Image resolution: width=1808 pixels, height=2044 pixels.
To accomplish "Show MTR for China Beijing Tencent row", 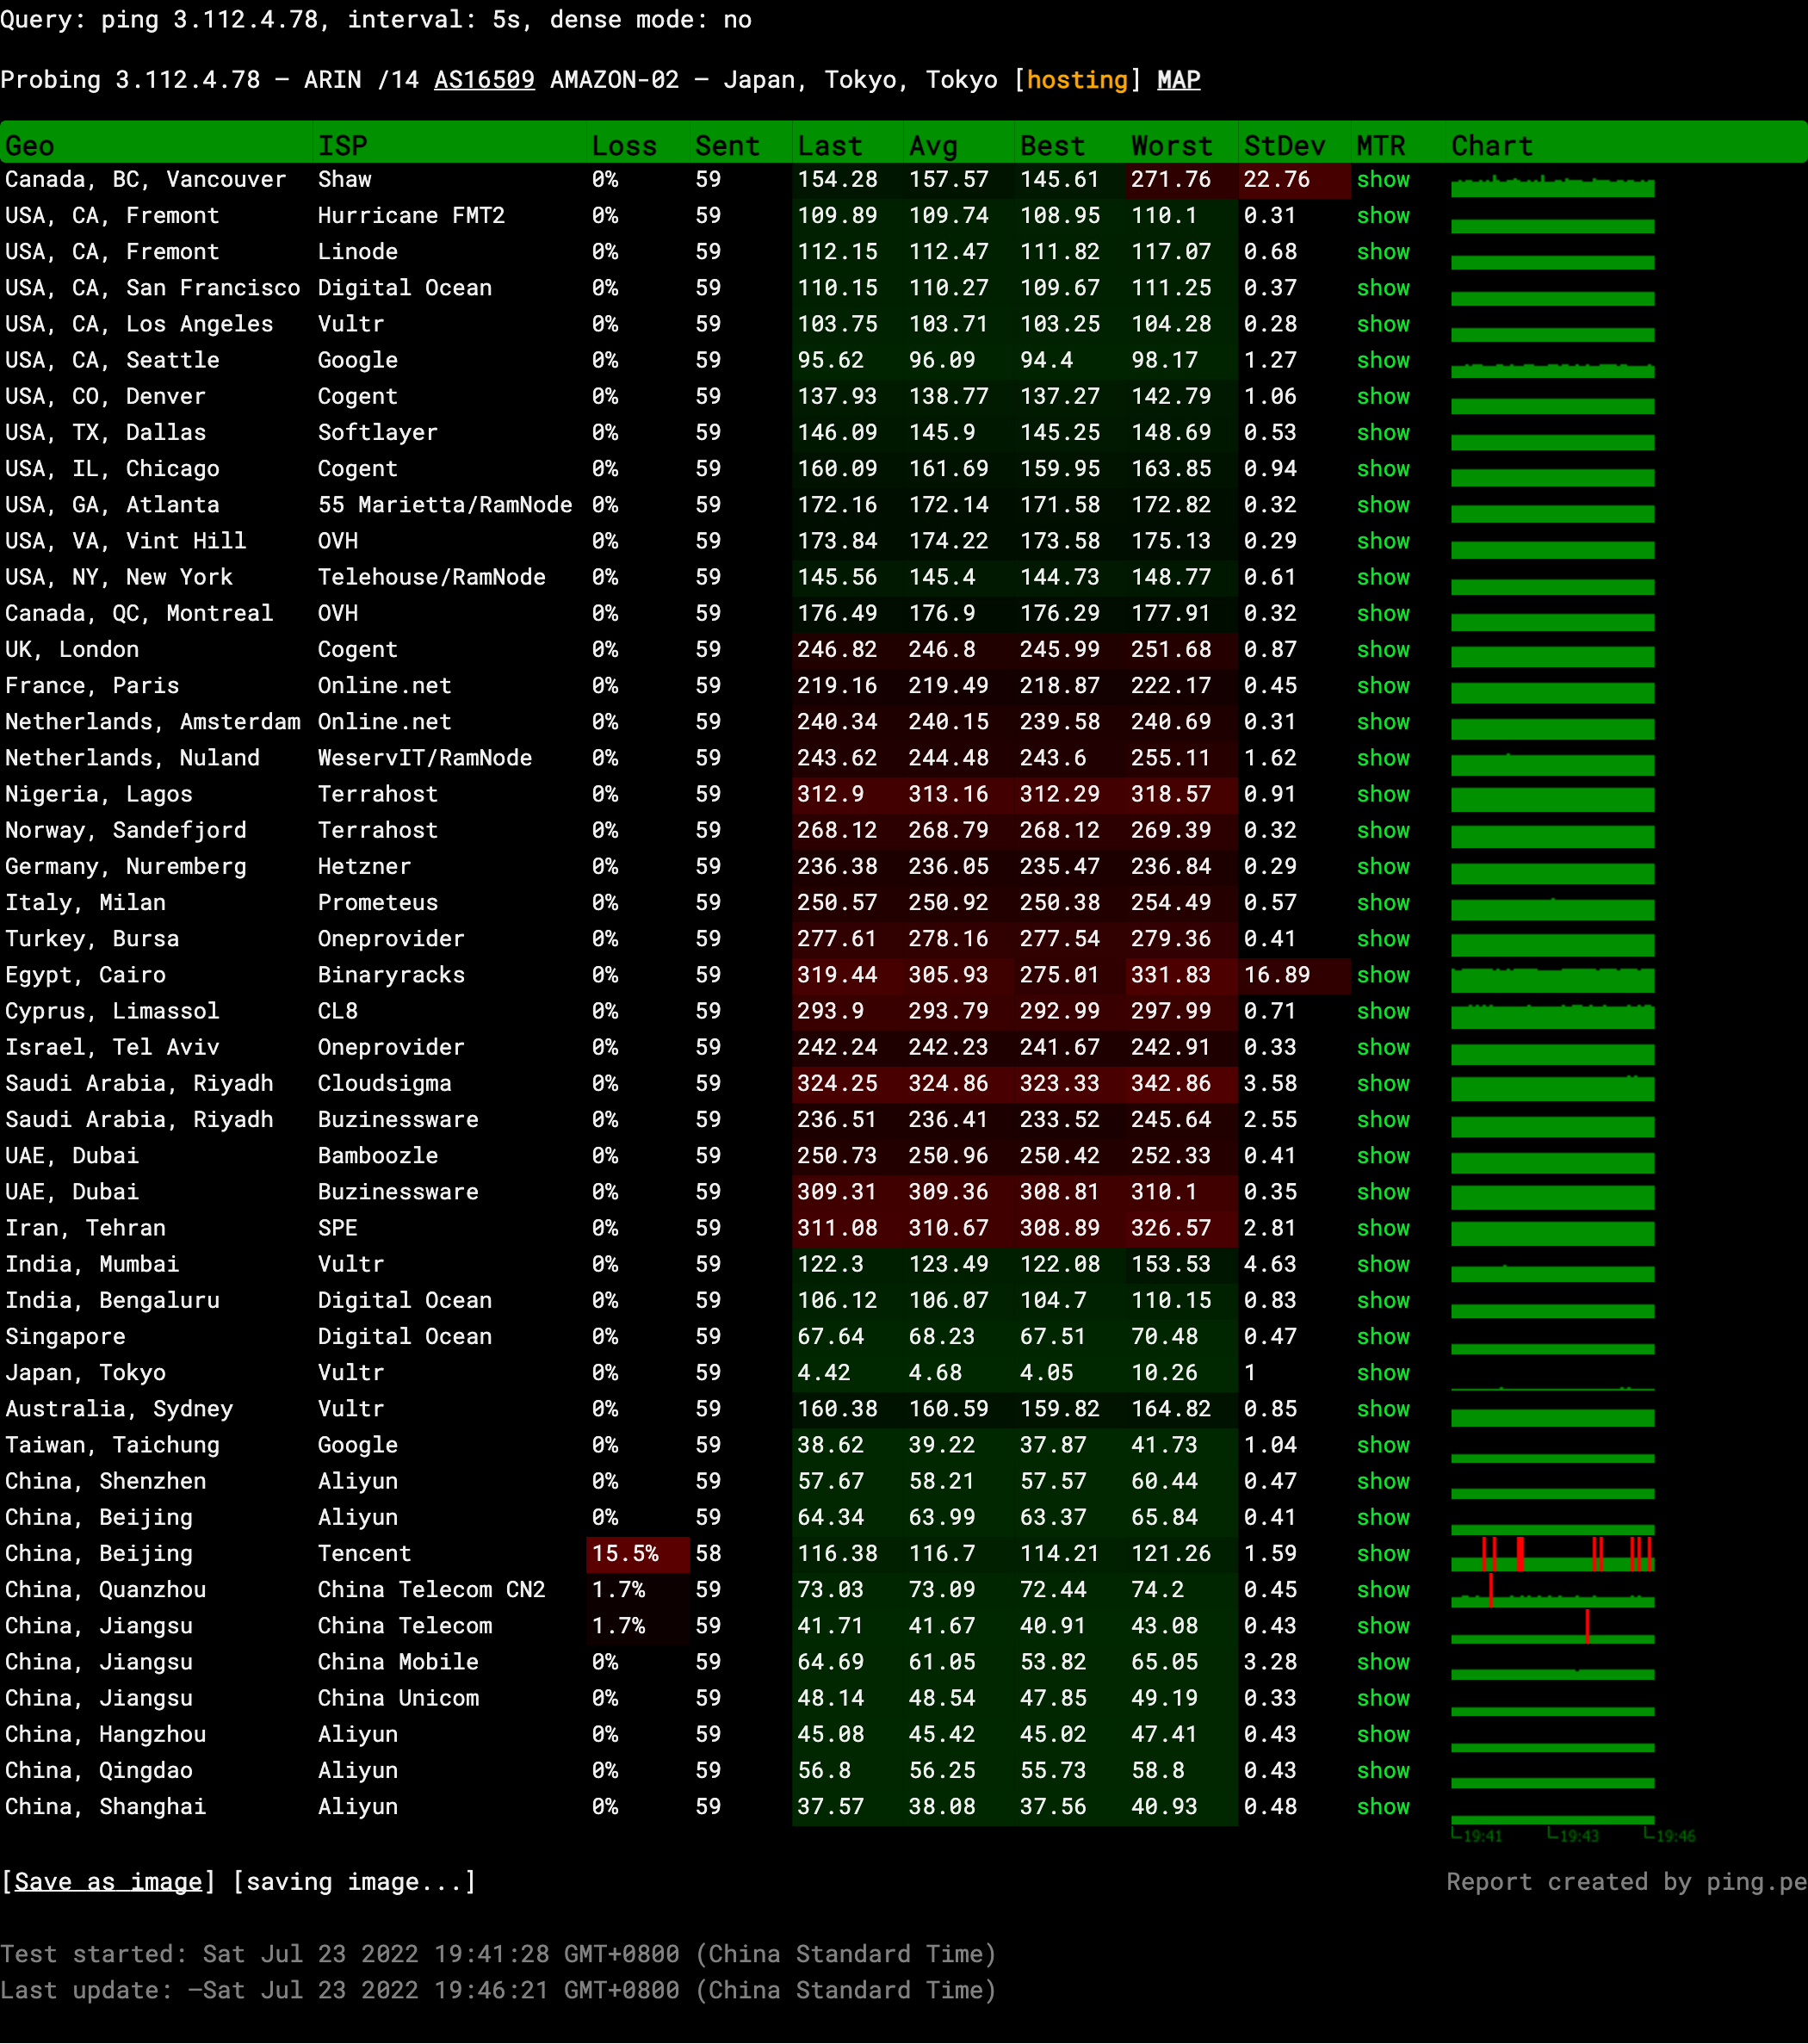I will (x=1382, y=1554).
